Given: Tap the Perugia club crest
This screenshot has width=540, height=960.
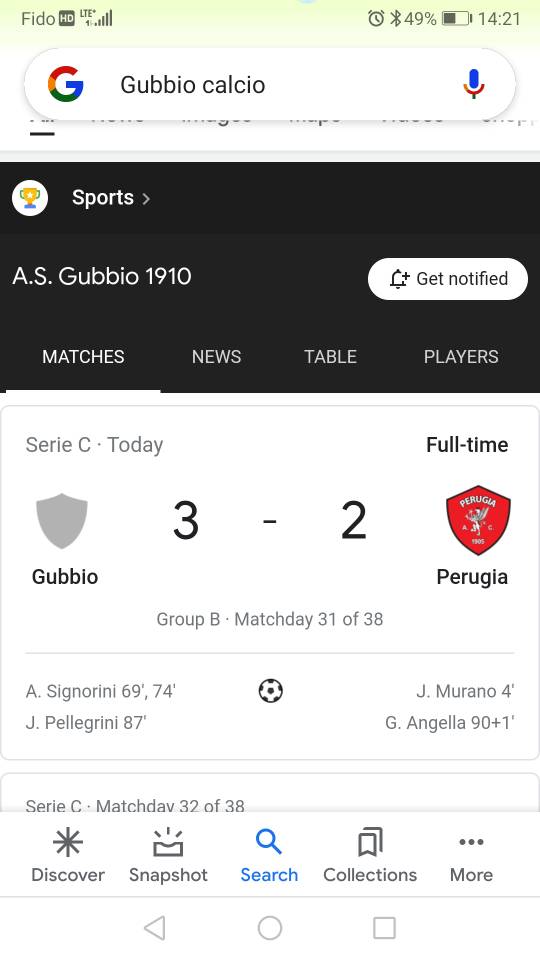Looking at the screenshot, I should [x=478, y=520].
